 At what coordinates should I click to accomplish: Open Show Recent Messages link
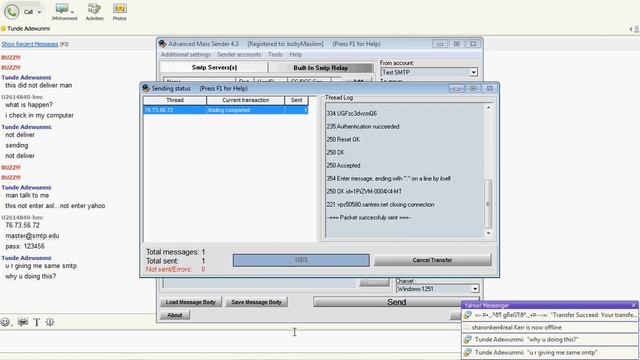[30, 44]
